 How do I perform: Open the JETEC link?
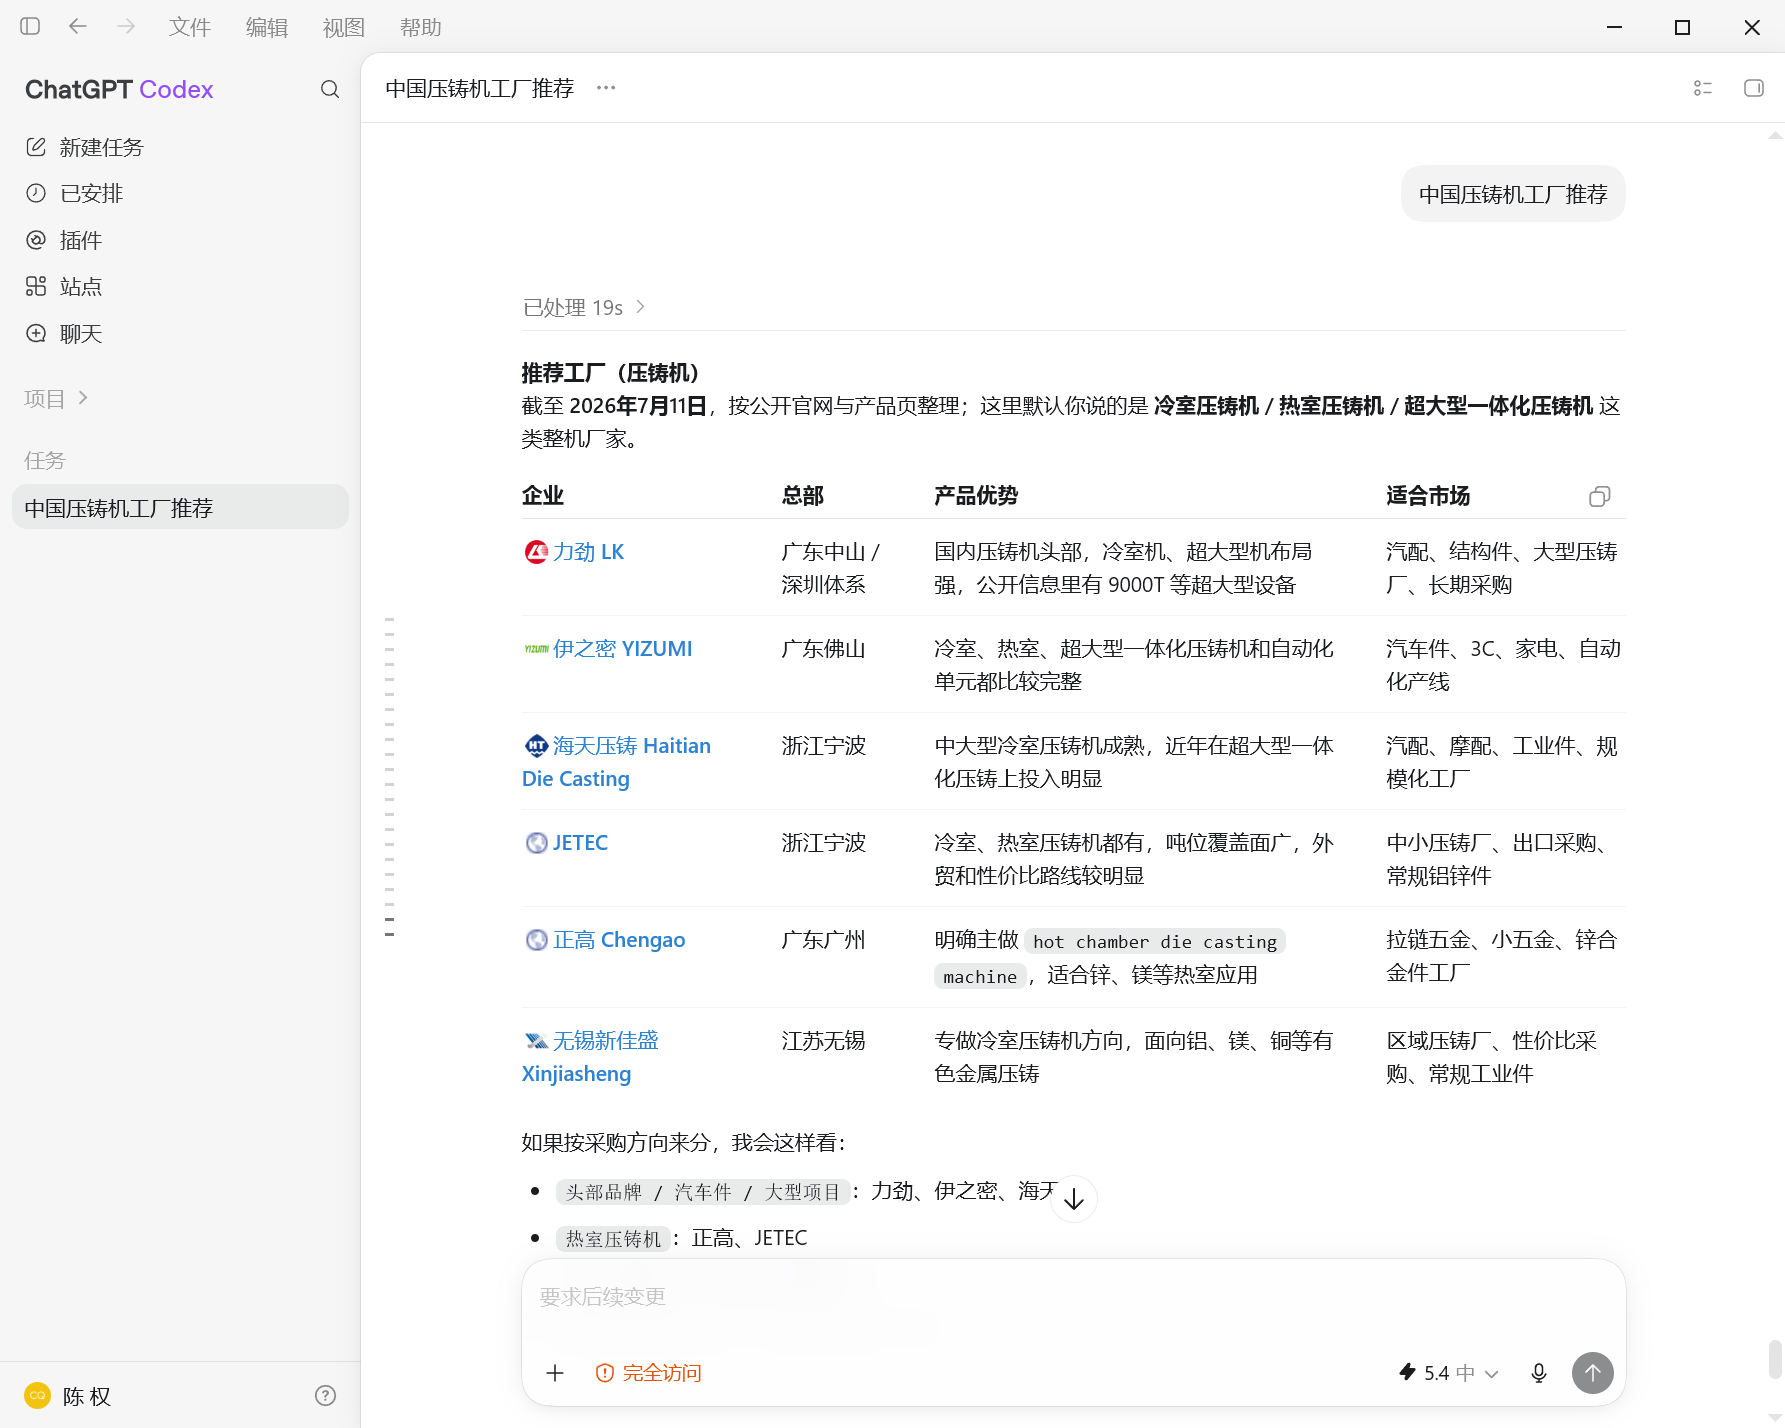point(580,842)
